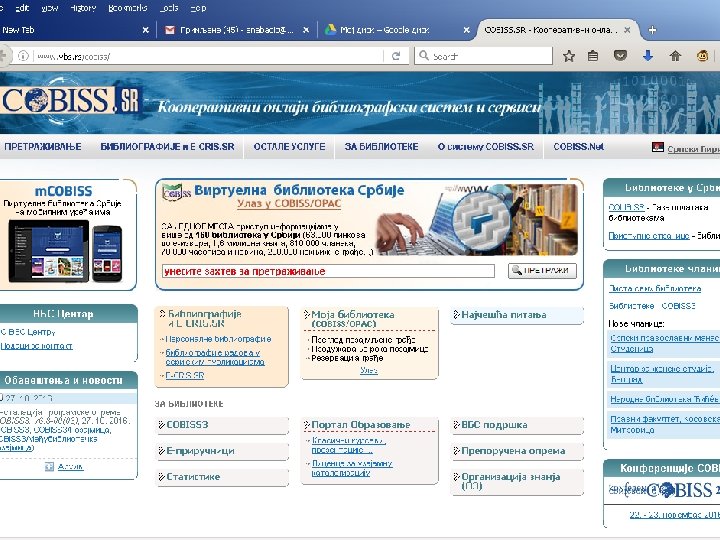Open the conference date link in Конференције box
Image resolution: width=720 pixels, height=540 pixels.
(675, 515)
